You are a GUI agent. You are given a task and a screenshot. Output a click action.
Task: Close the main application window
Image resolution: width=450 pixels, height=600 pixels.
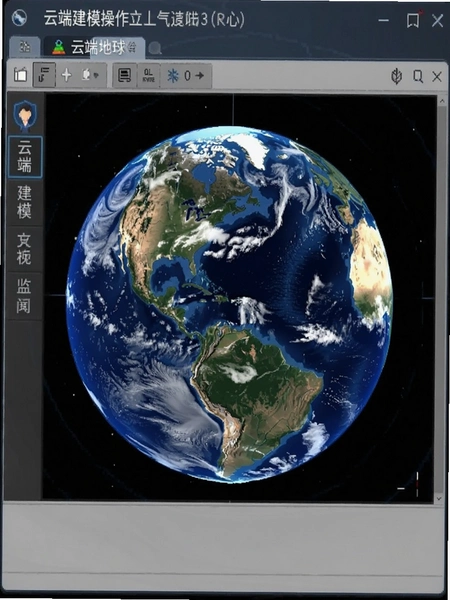pos(437,20)
